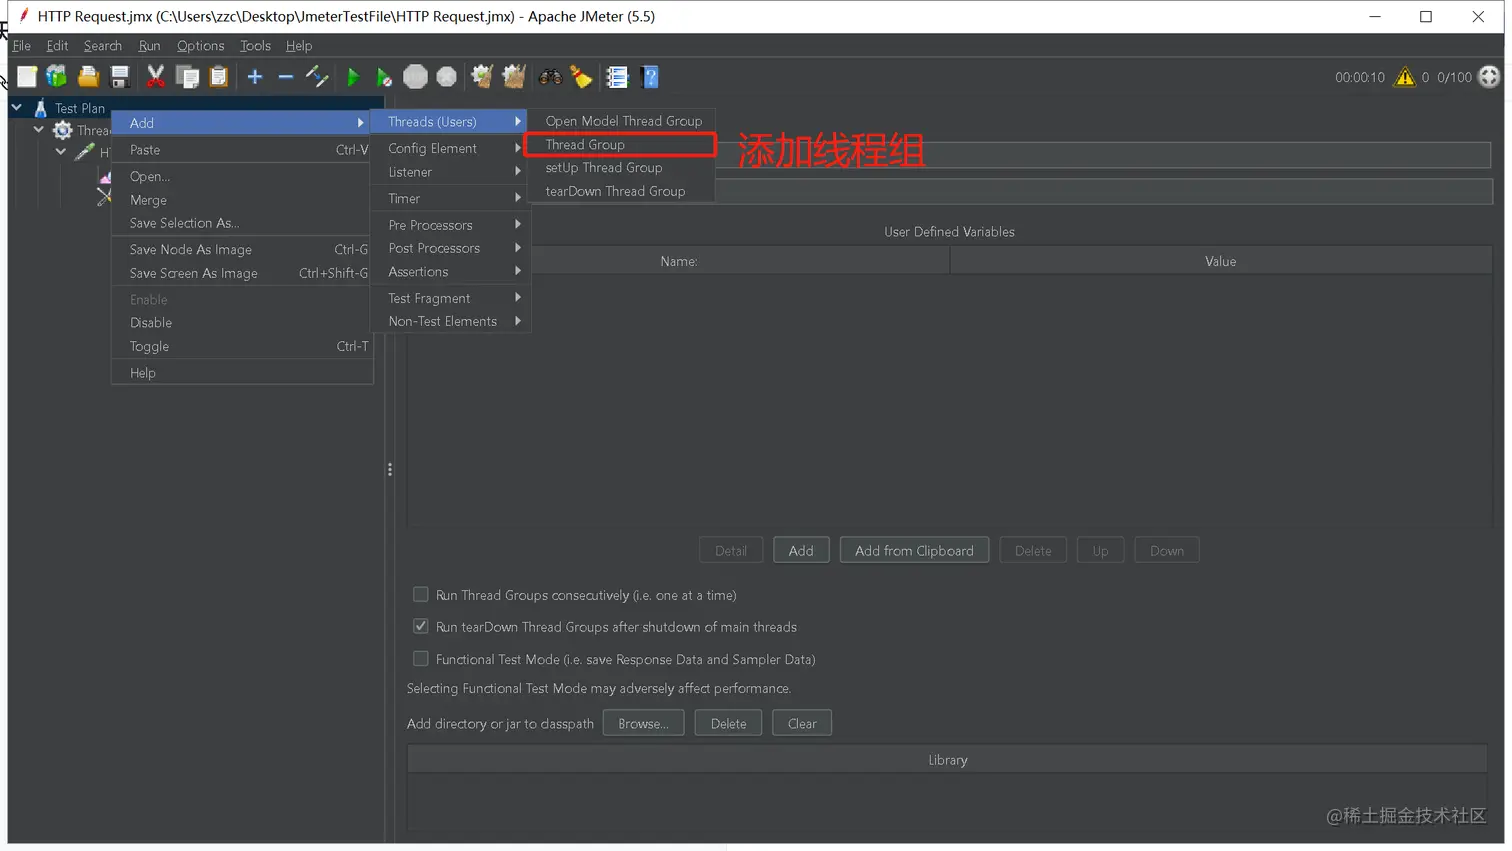1512x851 pixels.
Task: Open Search with binoculars icon
Action: click(550, 77)
